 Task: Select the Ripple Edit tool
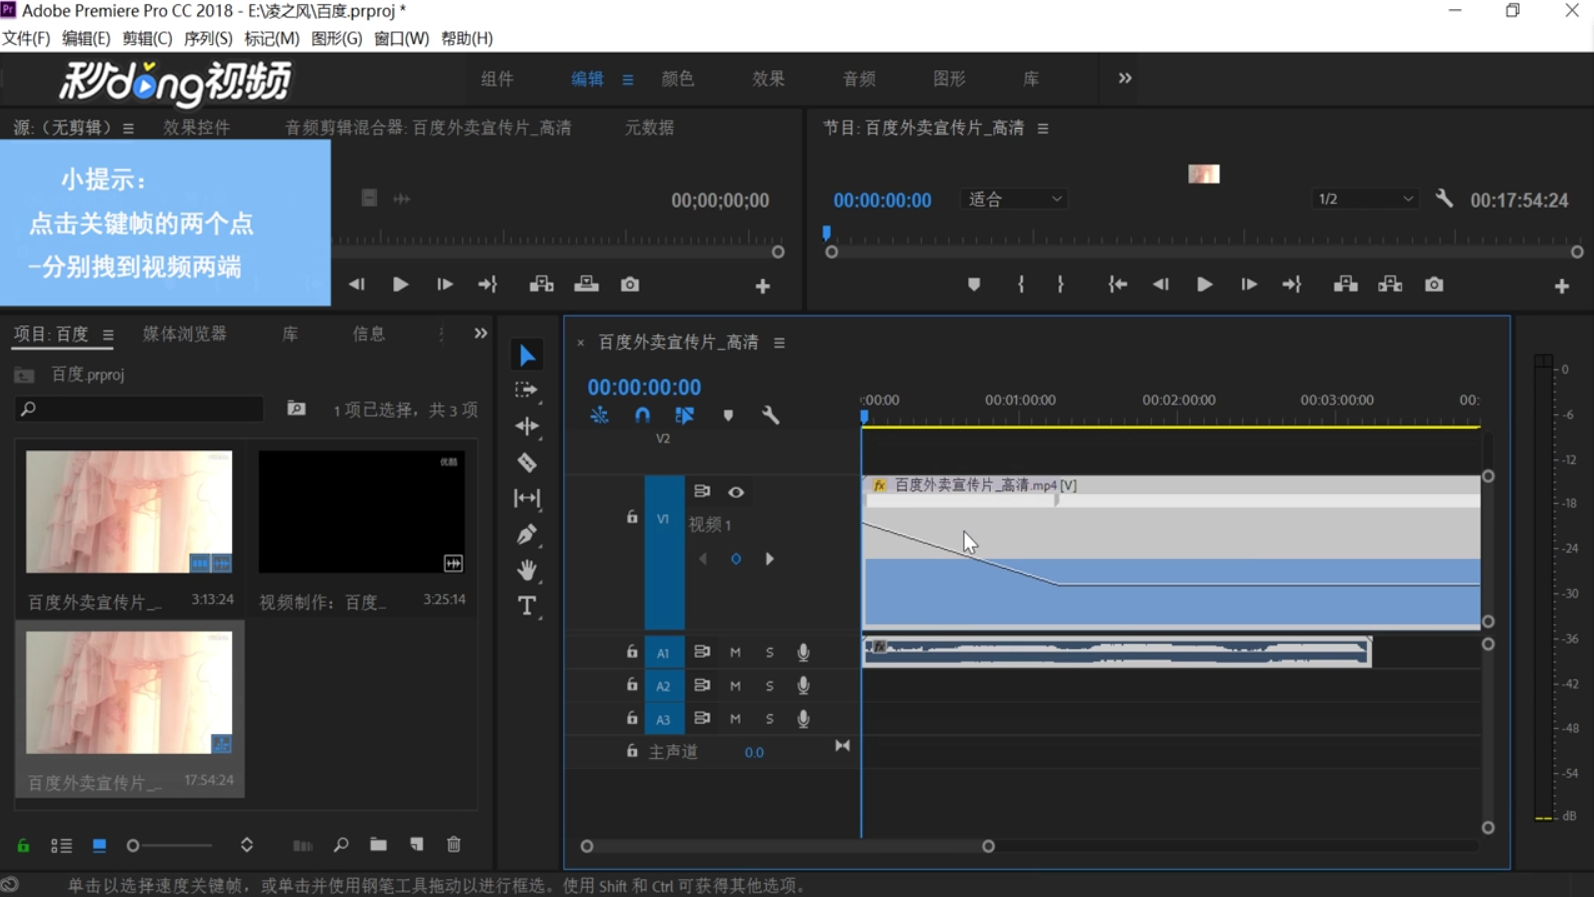[527, 426]
